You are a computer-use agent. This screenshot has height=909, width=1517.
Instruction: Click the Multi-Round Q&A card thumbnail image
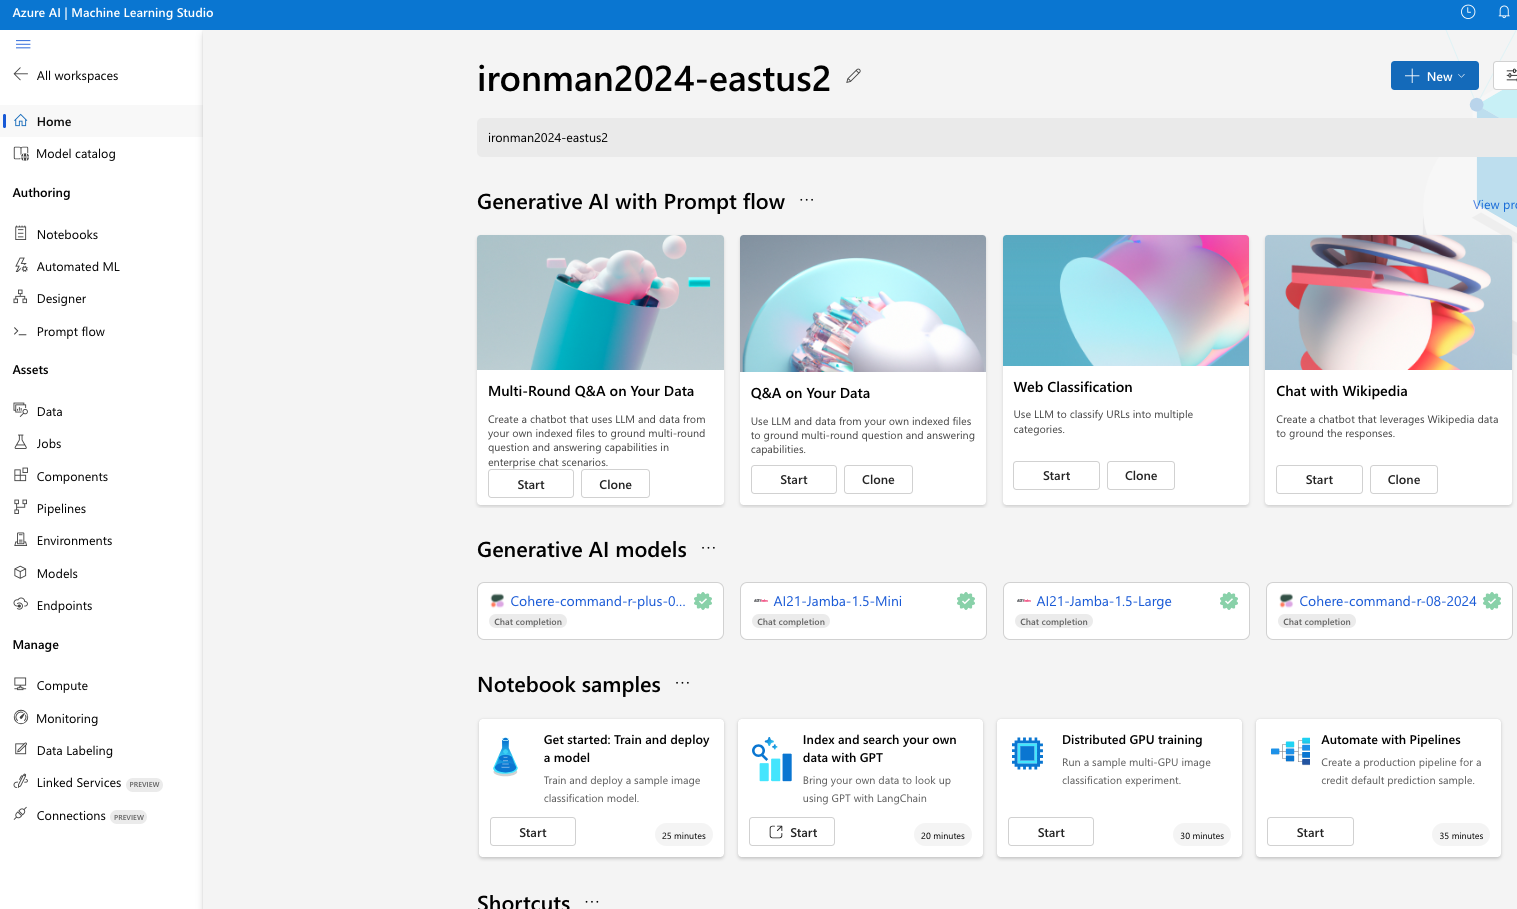[600, 302]
